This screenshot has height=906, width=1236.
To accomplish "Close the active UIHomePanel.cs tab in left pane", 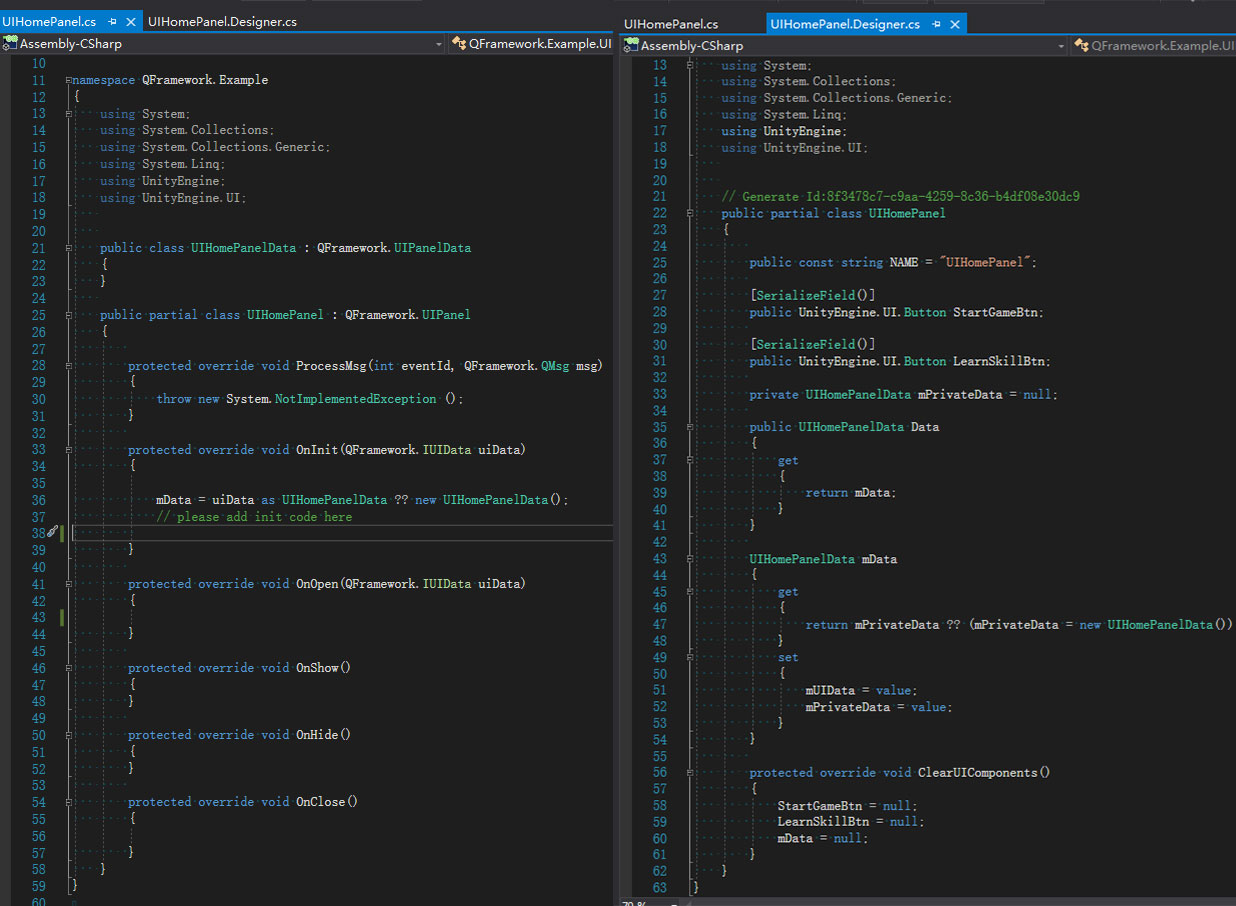I will 131,21.
